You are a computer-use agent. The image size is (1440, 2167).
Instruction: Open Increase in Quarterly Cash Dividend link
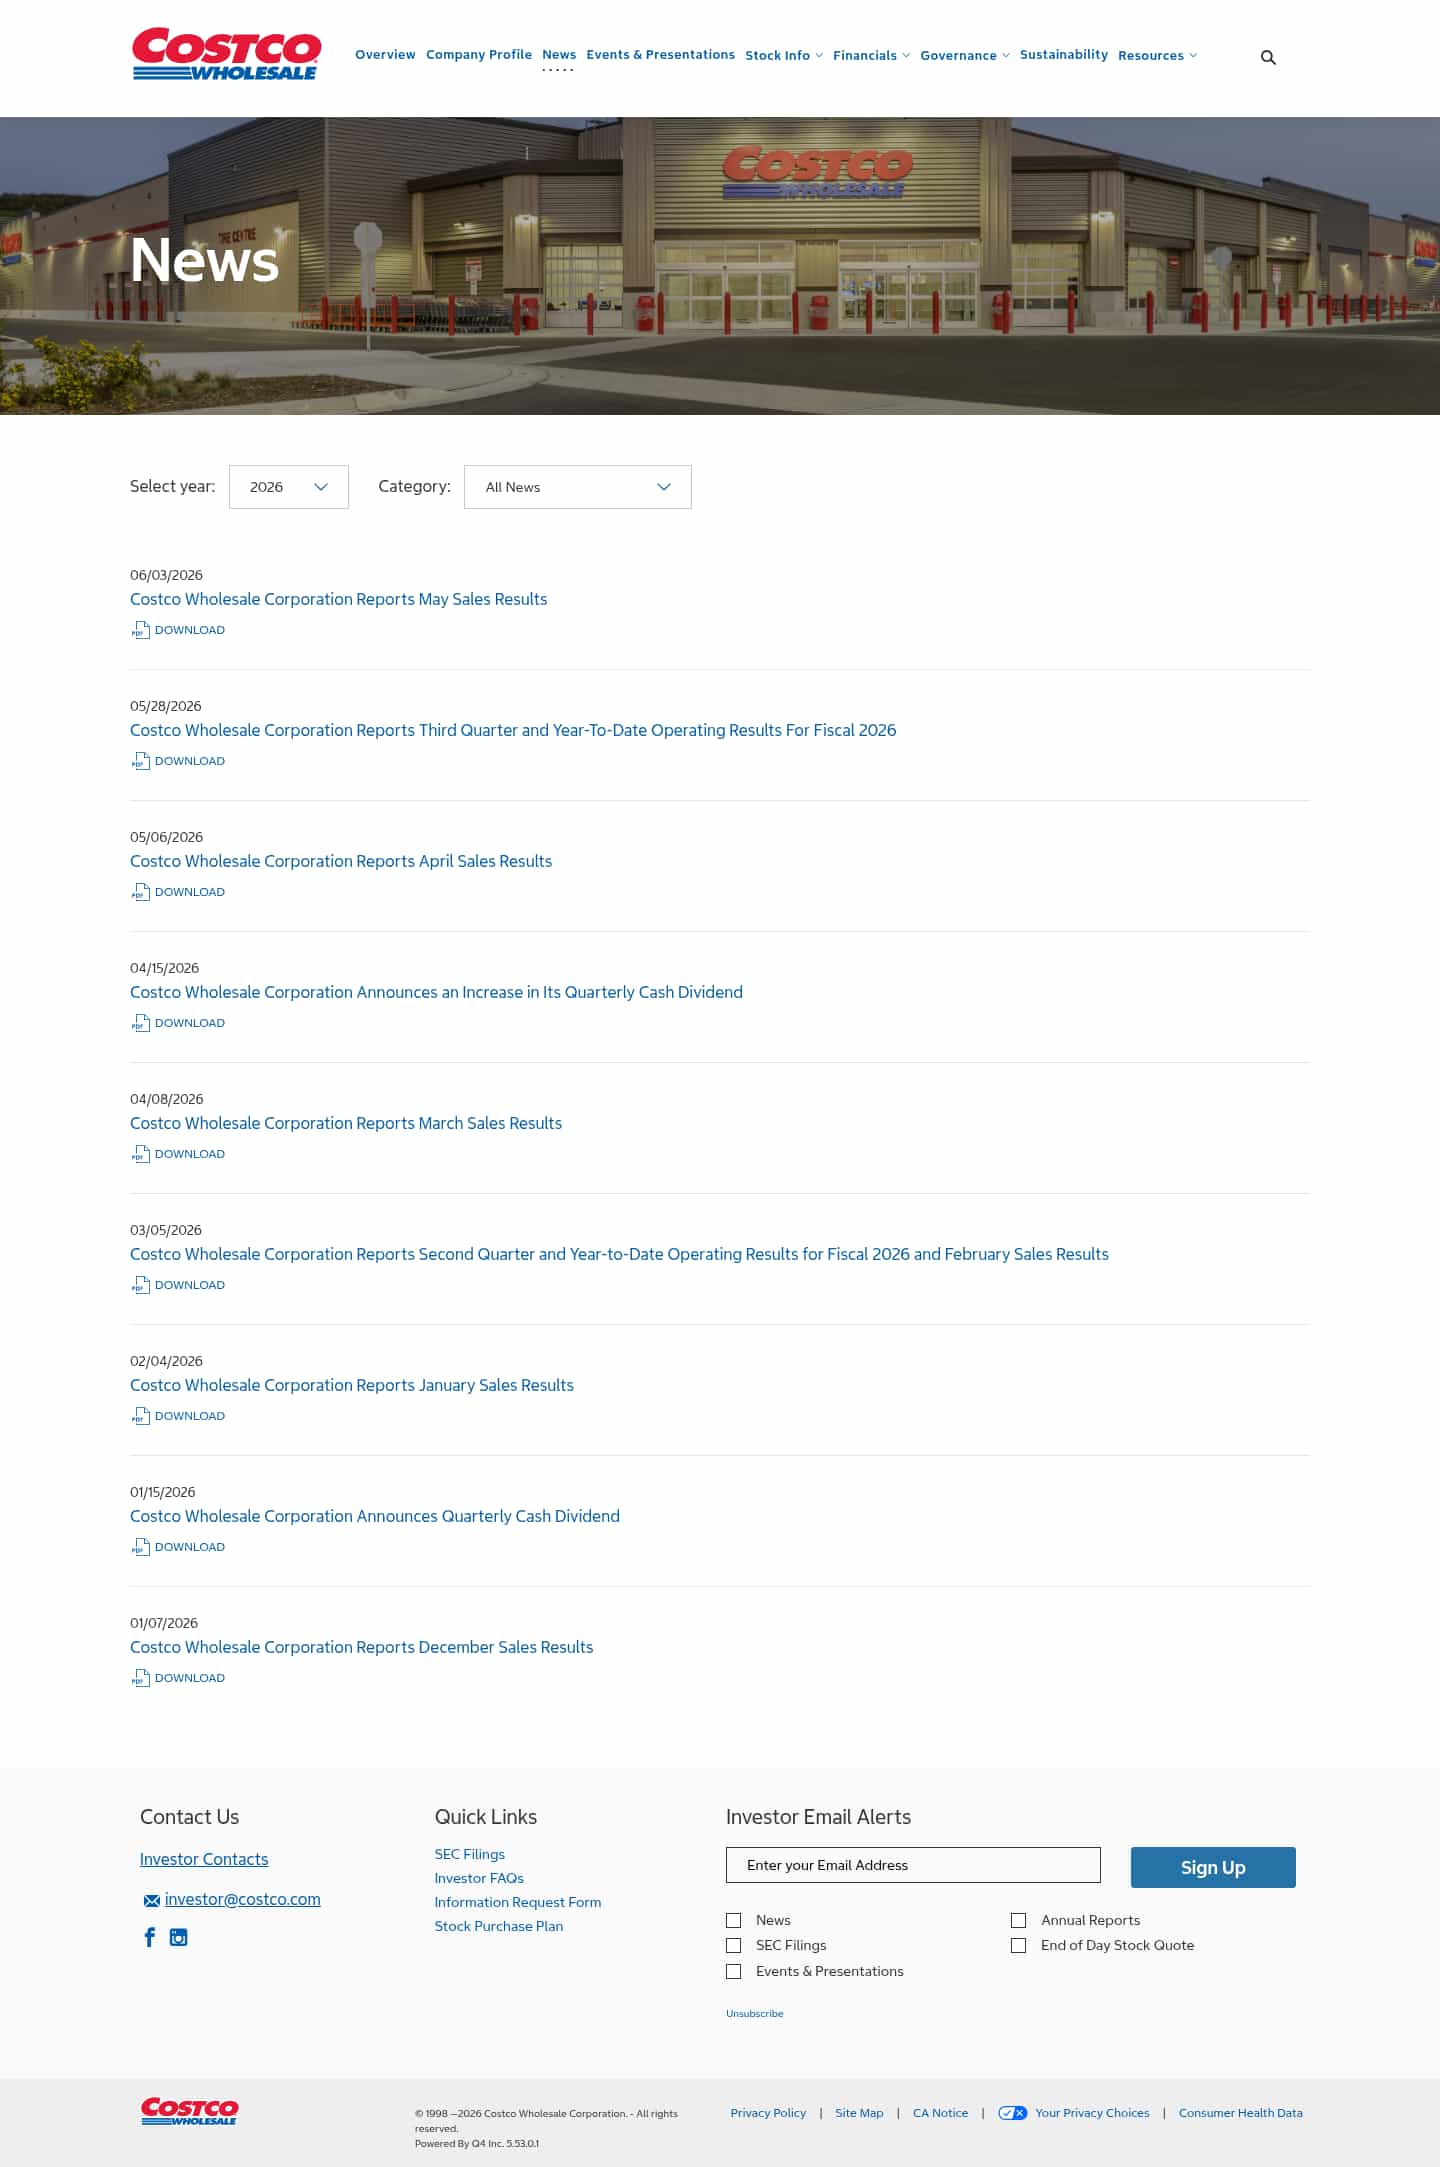(x=436, y=992)
